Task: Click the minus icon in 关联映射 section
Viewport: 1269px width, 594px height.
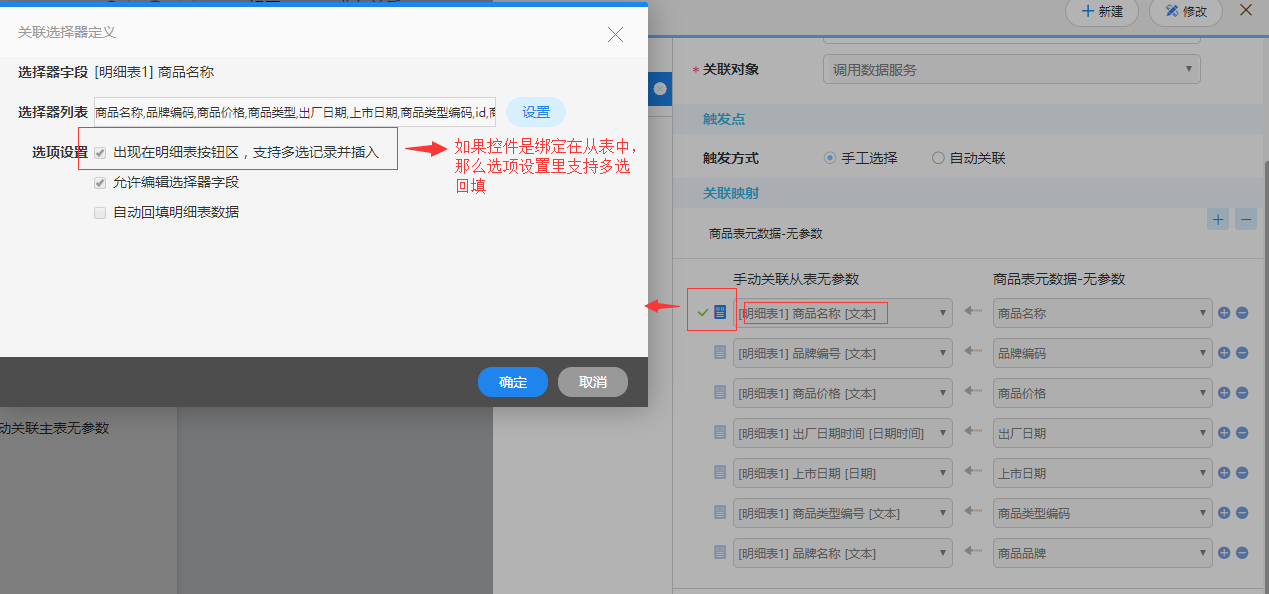Action: pos(1245,219)
